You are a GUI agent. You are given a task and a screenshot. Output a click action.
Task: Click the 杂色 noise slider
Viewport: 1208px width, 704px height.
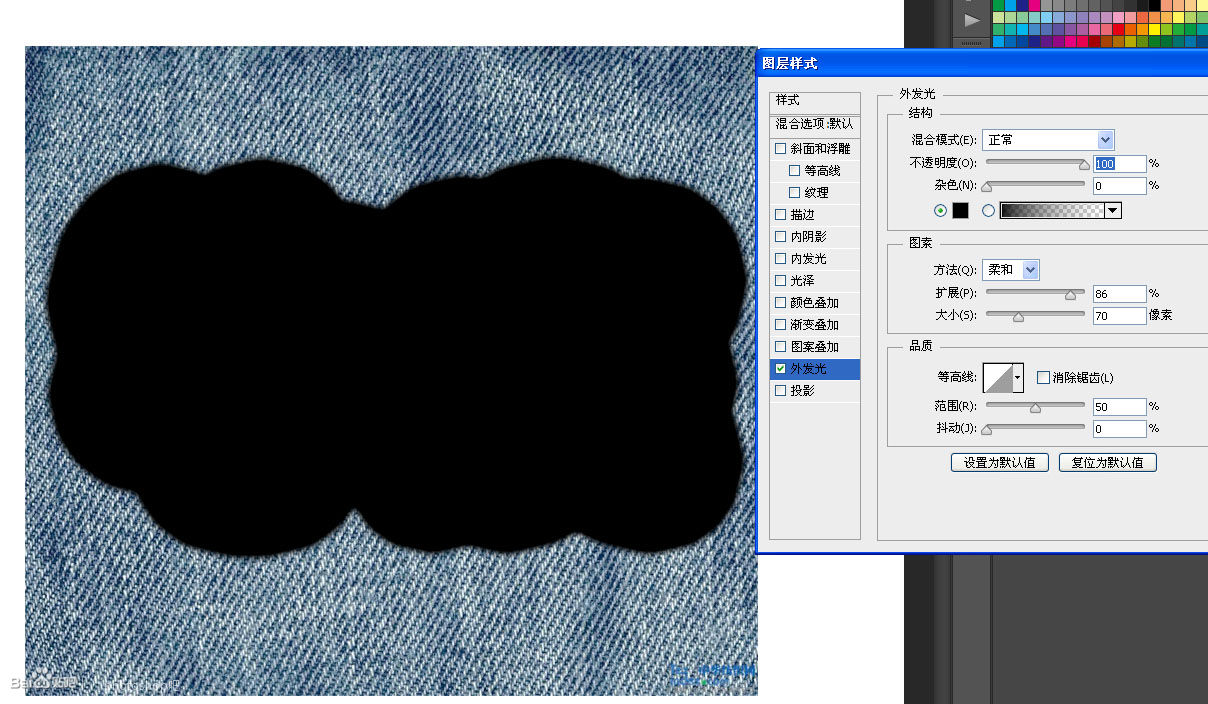pos(1035,185)
